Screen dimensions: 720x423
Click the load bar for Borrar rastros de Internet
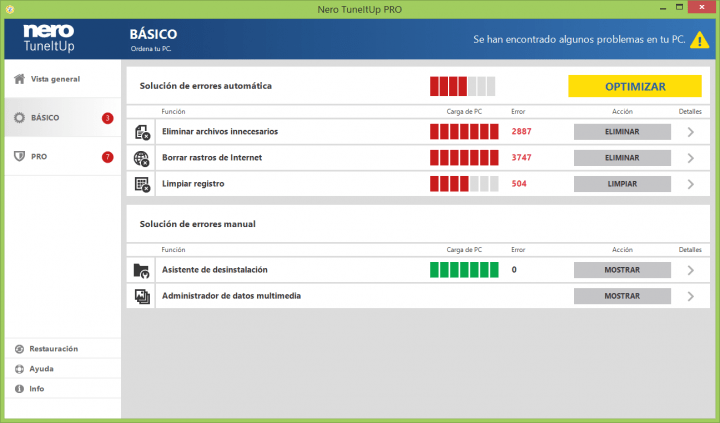464,158
